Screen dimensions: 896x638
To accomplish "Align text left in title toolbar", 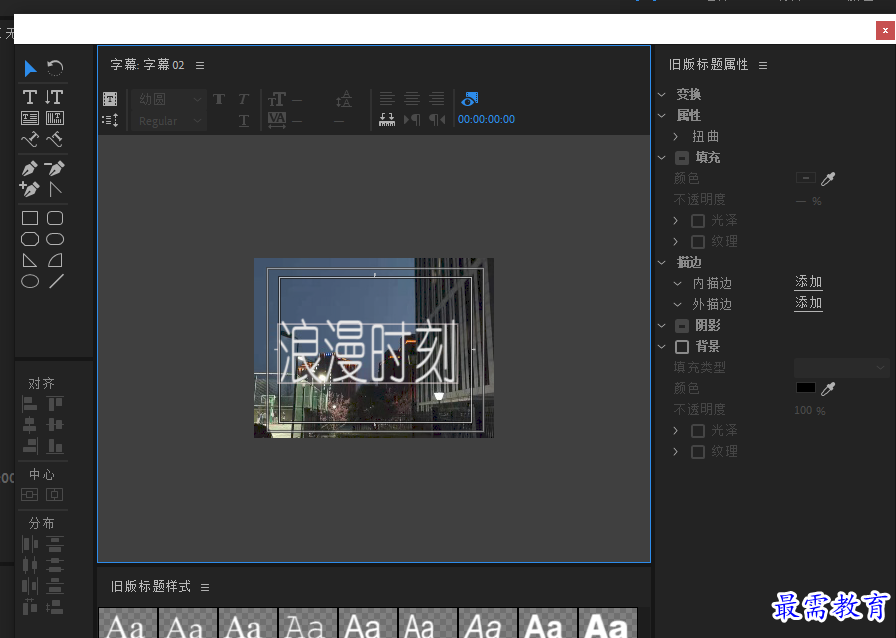I will (x=387, y=98).
